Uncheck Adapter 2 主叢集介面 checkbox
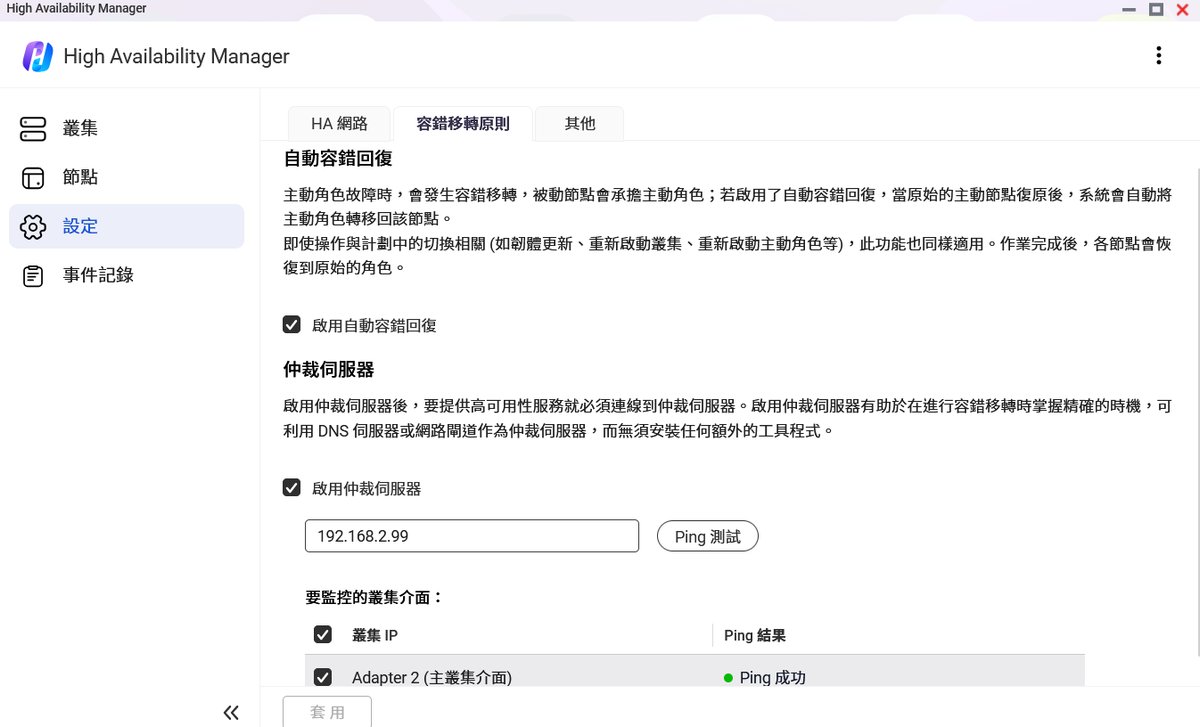Screen dimensions: 1200x727 [322, 677]
